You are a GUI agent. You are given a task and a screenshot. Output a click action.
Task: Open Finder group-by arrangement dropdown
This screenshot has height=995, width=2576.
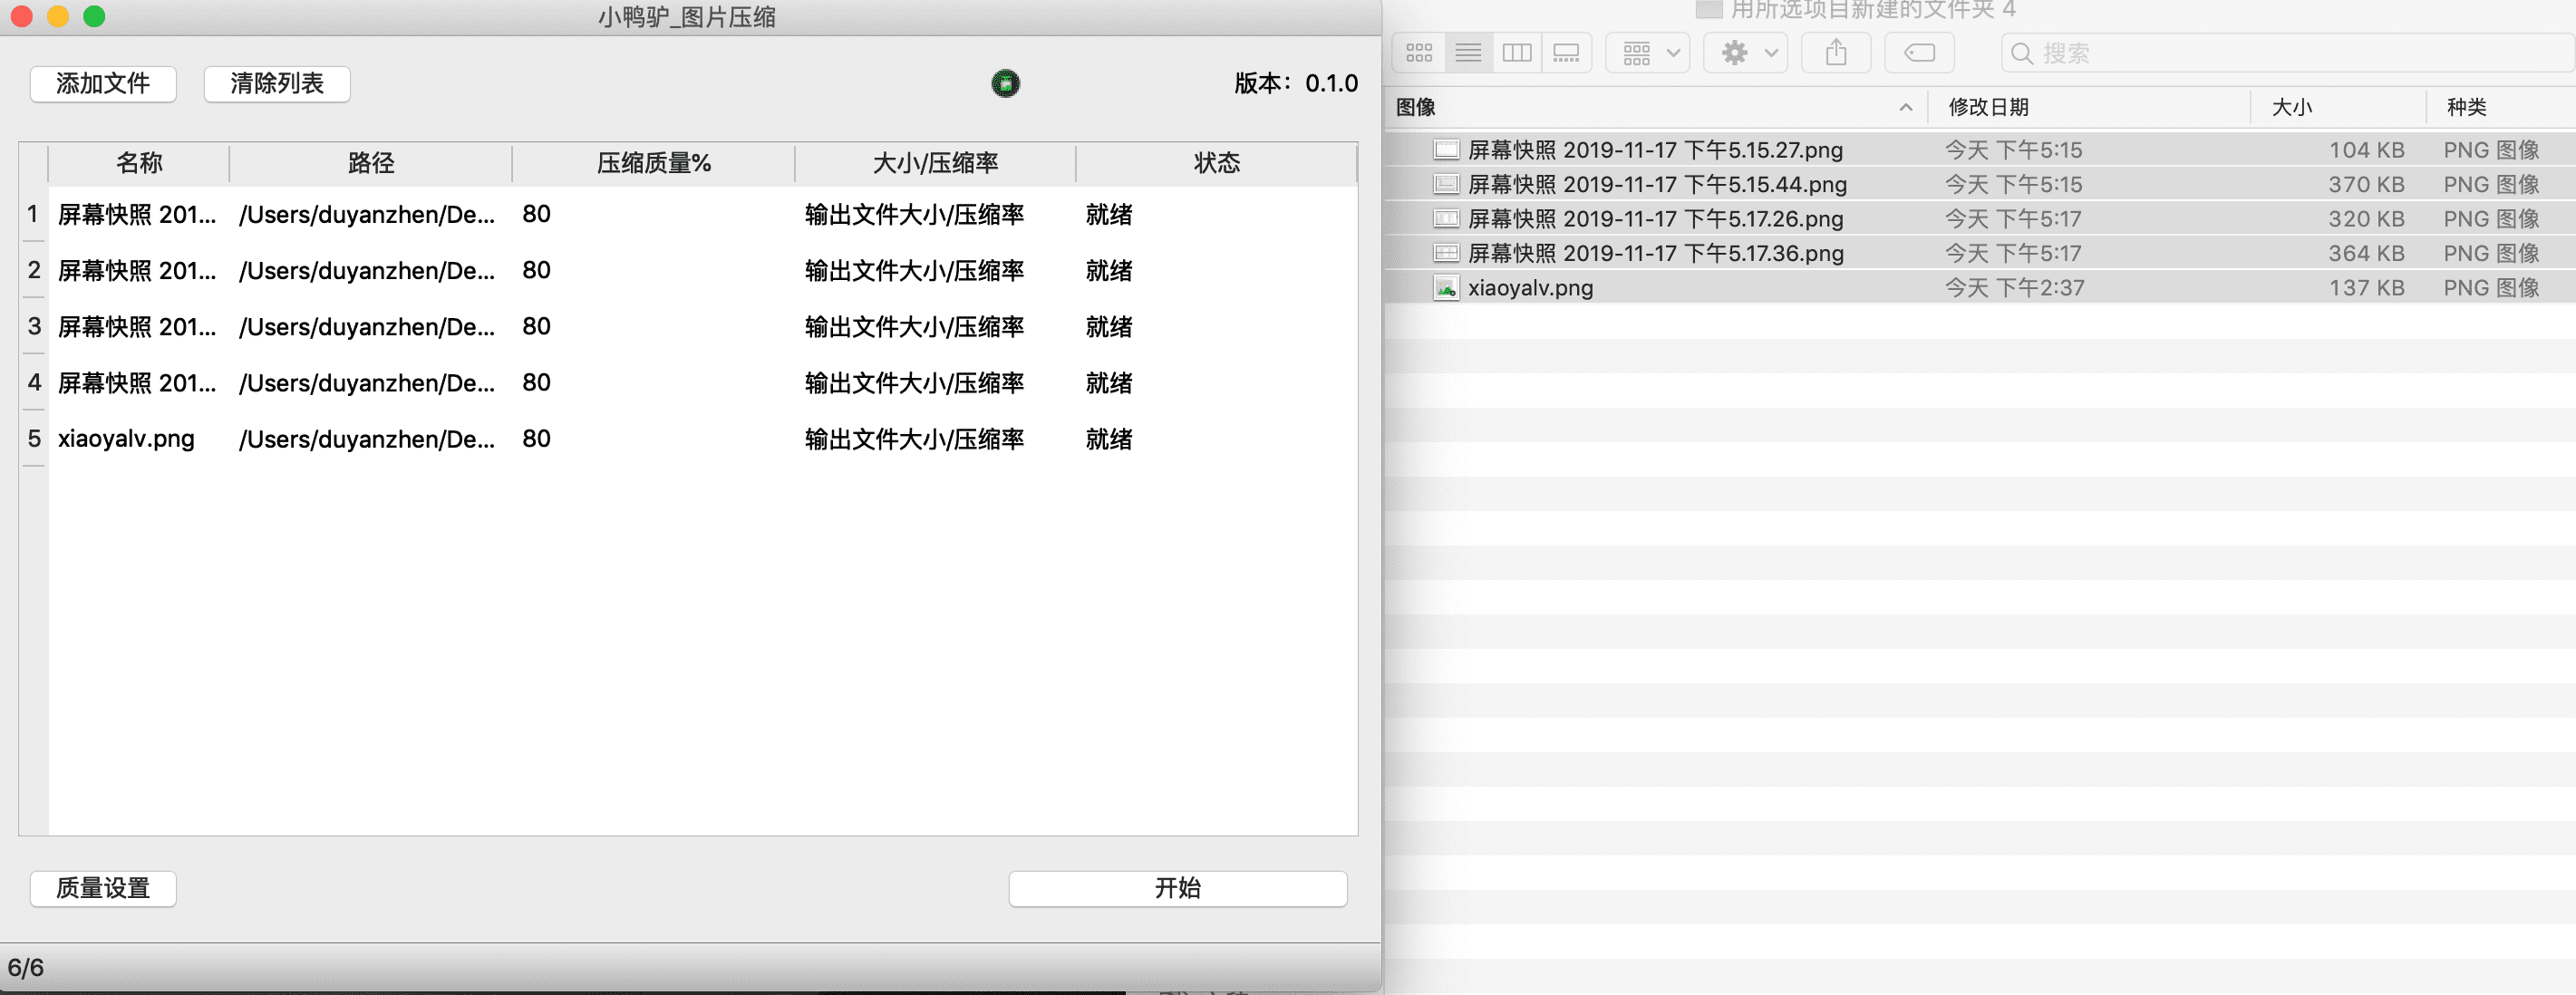coord(1648,53)
